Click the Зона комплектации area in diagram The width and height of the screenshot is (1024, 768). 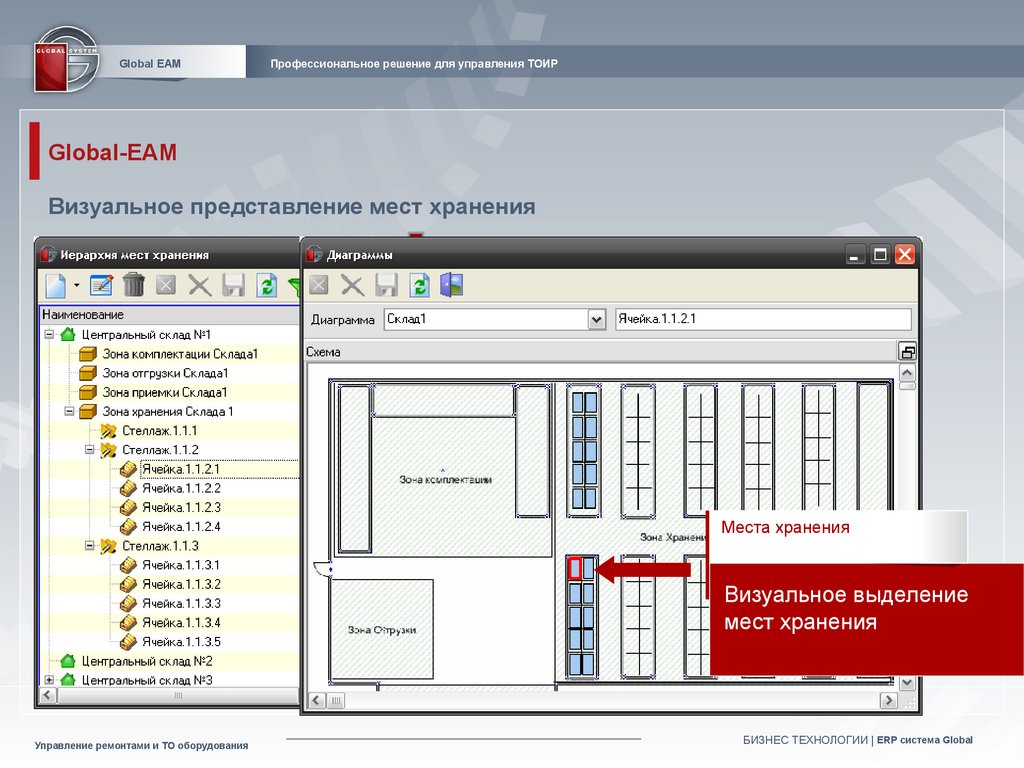click(445, 479)
